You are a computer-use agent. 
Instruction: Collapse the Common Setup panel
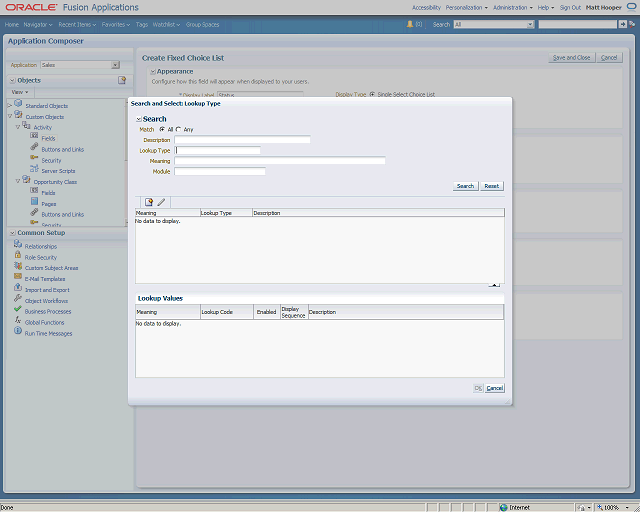coord(13,233)
